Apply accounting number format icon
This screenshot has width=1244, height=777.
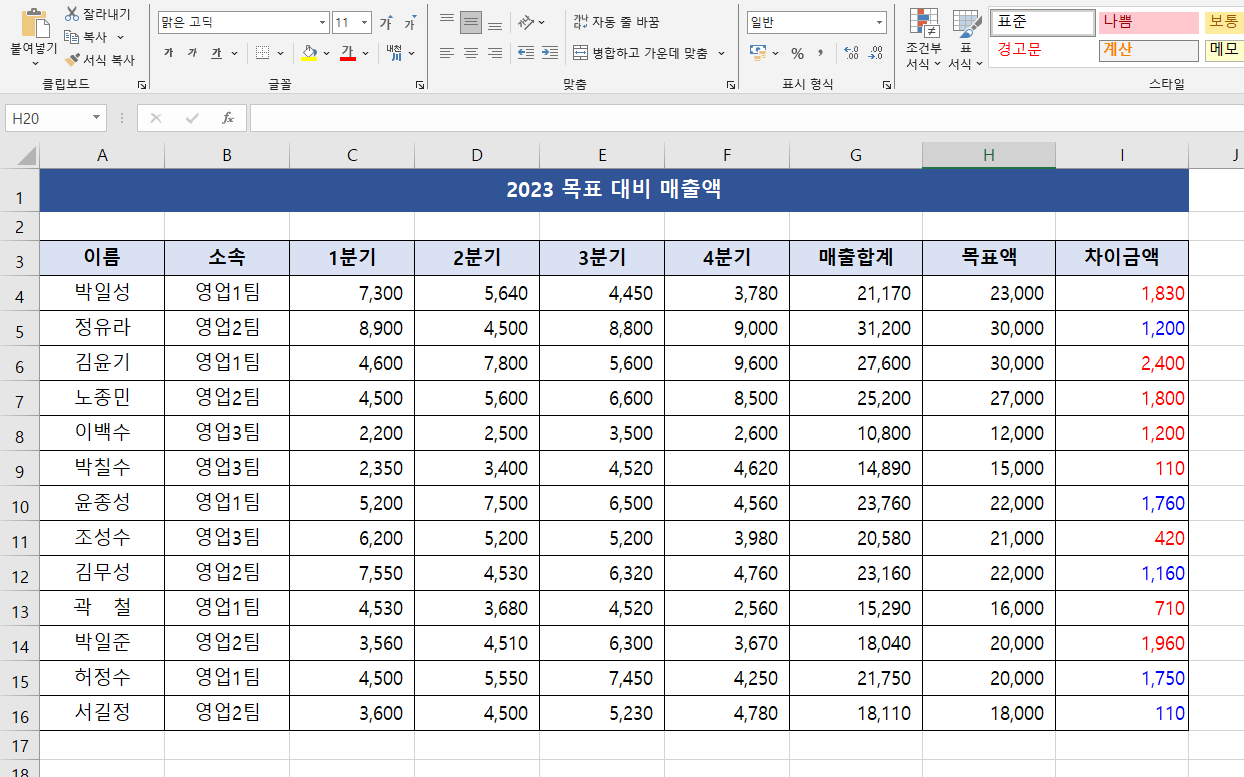coord(758,53)
